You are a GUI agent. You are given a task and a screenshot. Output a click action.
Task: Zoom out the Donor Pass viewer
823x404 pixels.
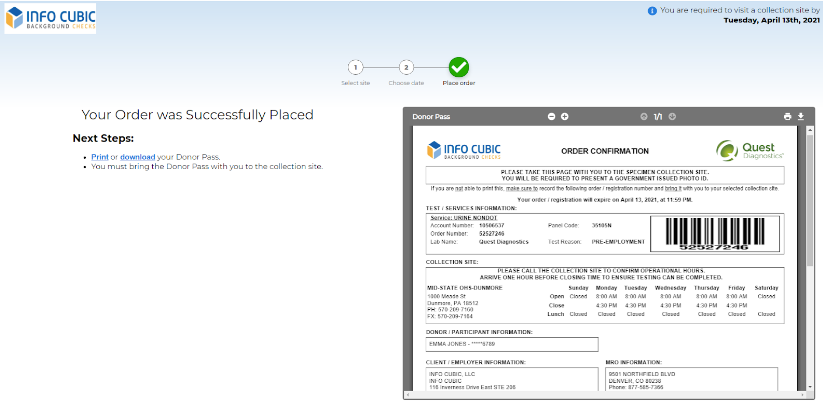(552, 116)
